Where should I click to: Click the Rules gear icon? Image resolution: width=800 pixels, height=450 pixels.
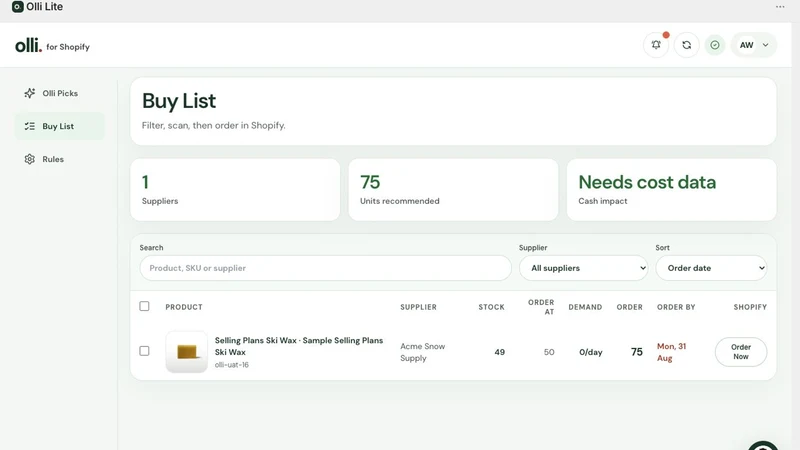tap(30, 159)
